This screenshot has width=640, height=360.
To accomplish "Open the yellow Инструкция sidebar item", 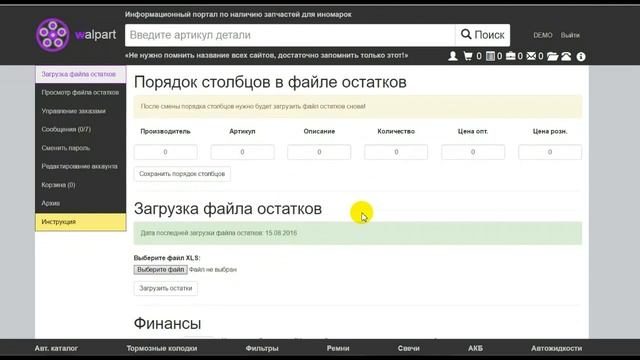I will pyautogui.click(x=80, y=222).
